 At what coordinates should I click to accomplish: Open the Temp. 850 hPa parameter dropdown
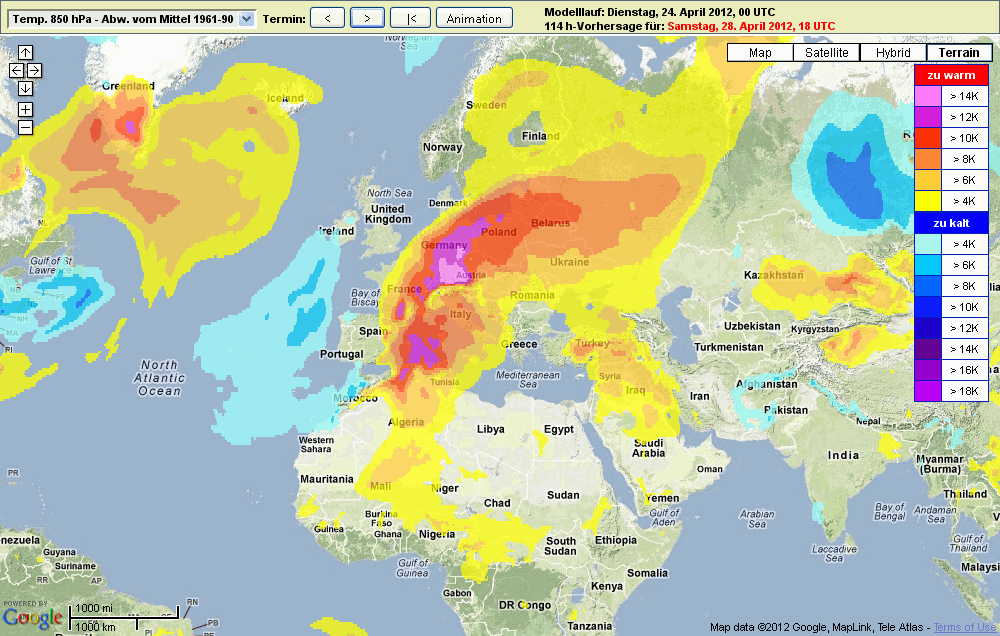(x=132, y=19)
